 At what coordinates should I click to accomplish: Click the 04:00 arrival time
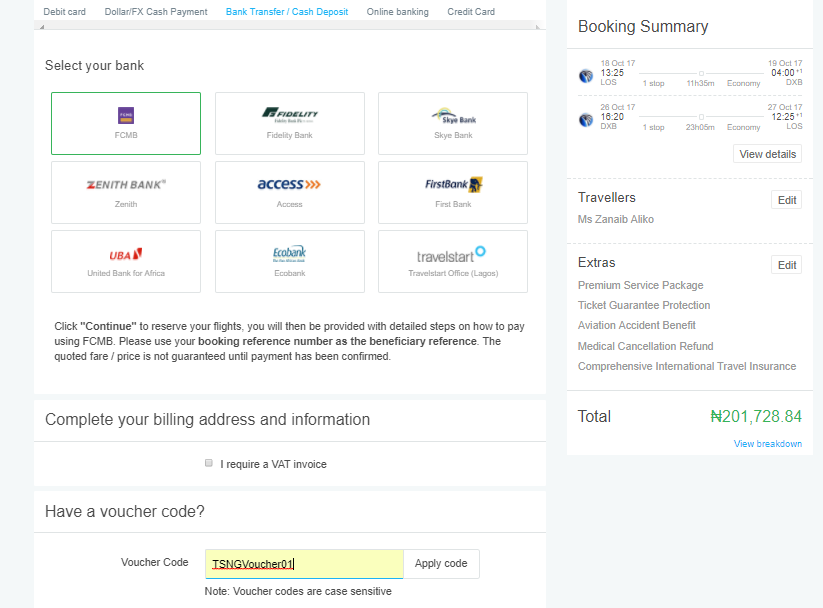tap(783, 72)
